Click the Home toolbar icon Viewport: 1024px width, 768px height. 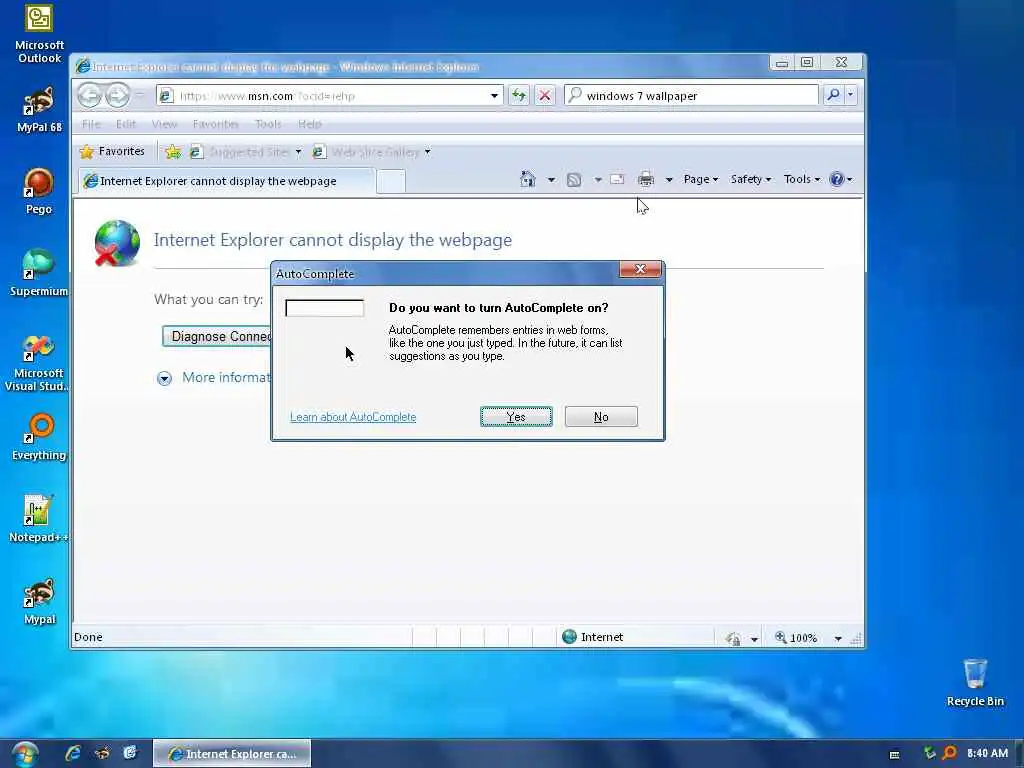click(528, 179)
